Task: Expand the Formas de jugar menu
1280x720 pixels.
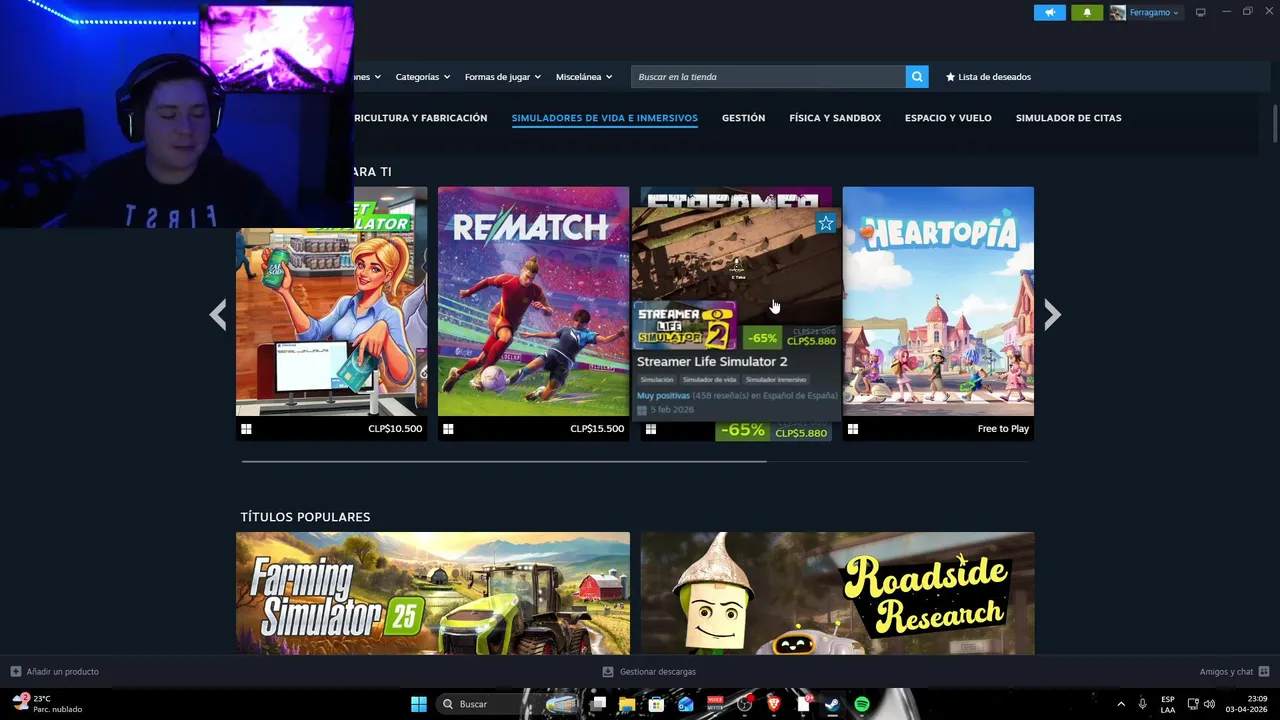Action: tap(502, 77)
